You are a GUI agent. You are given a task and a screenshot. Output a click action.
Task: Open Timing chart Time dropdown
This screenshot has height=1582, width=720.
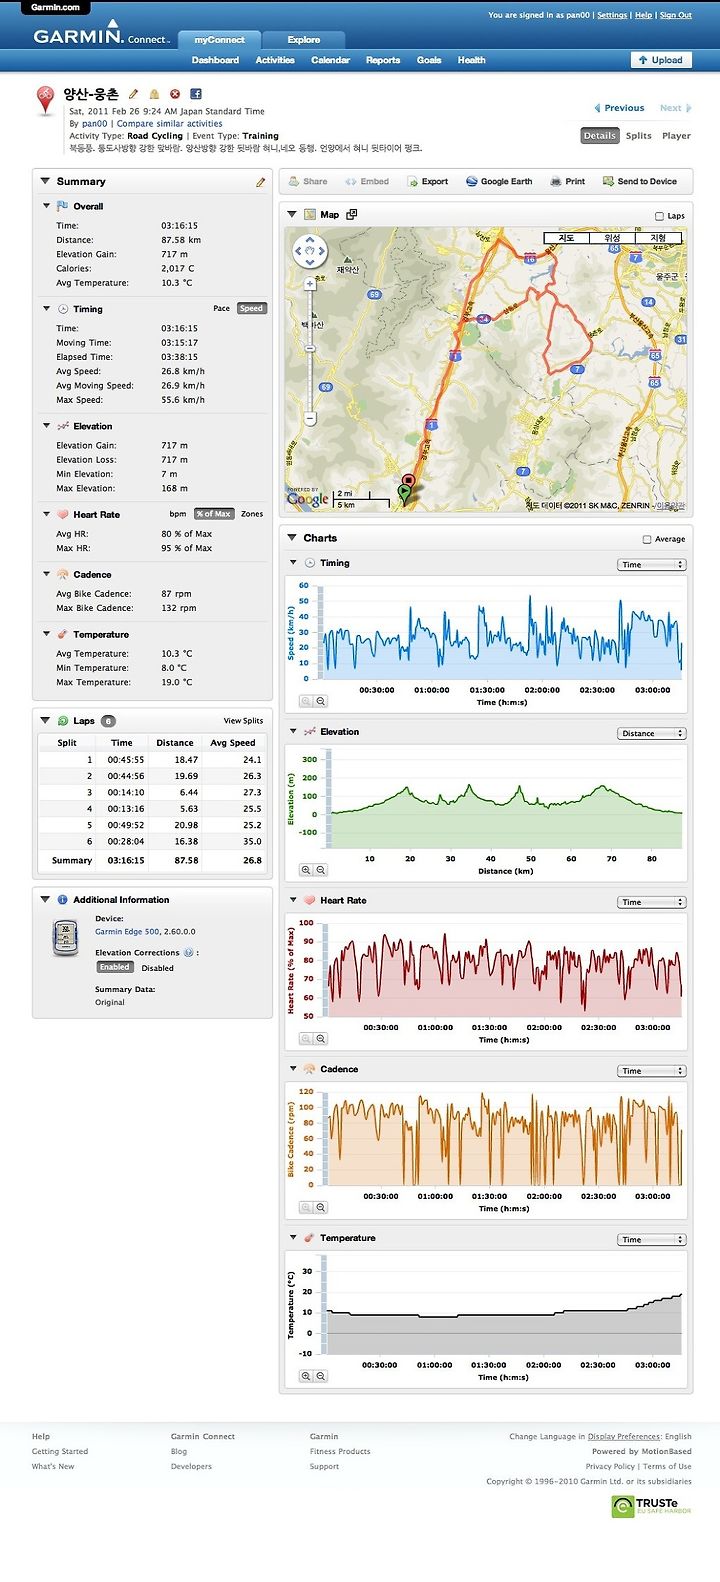(651, 565)
